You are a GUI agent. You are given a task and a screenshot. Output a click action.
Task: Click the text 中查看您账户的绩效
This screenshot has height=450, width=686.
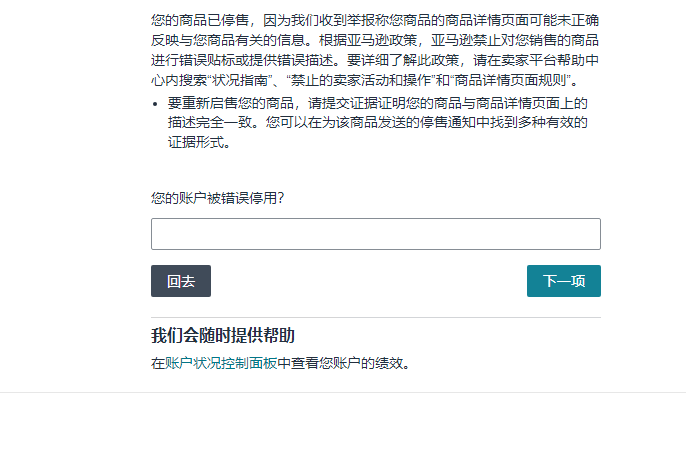344,363
